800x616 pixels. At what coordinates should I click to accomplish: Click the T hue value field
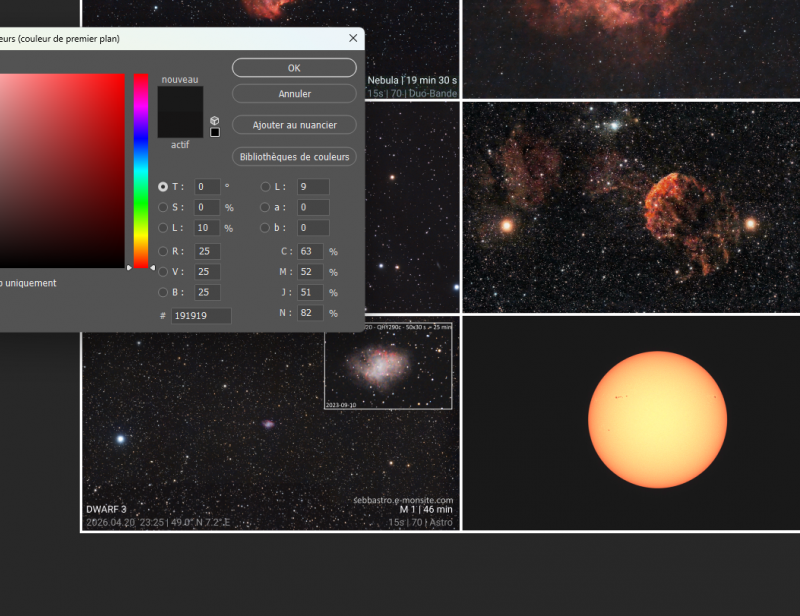coord(207,187)
